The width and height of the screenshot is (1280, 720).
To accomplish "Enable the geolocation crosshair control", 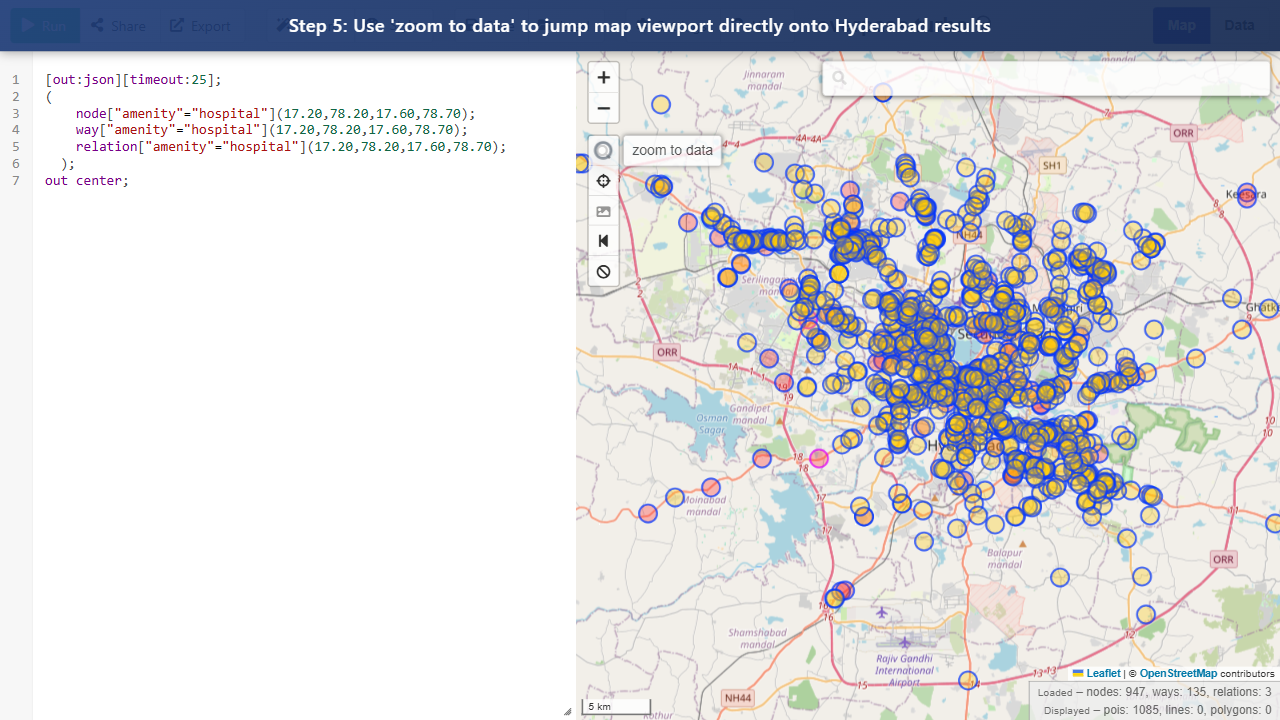I will 603,181.
